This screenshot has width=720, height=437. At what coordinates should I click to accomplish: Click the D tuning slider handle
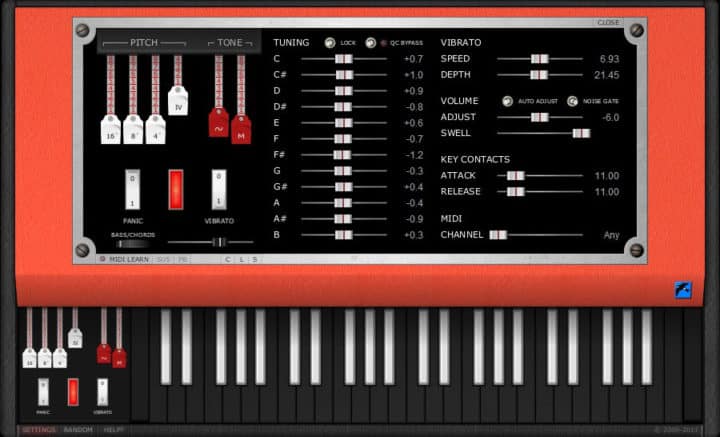pyautogui.click(x=343, y=91)
